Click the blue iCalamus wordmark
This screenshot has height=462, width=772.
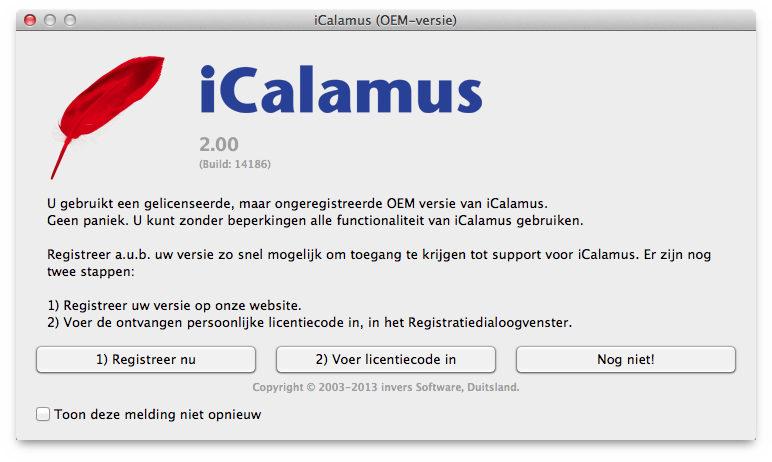(x=341, y=89)
